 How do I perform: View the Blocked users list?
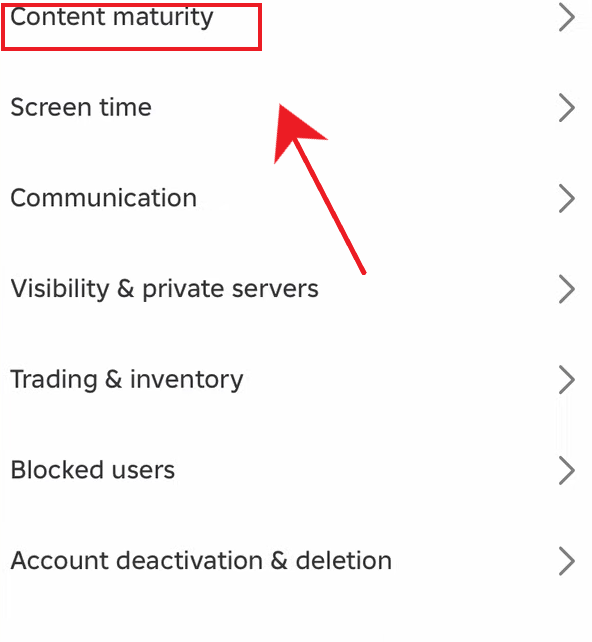click(x=296, y=470)
